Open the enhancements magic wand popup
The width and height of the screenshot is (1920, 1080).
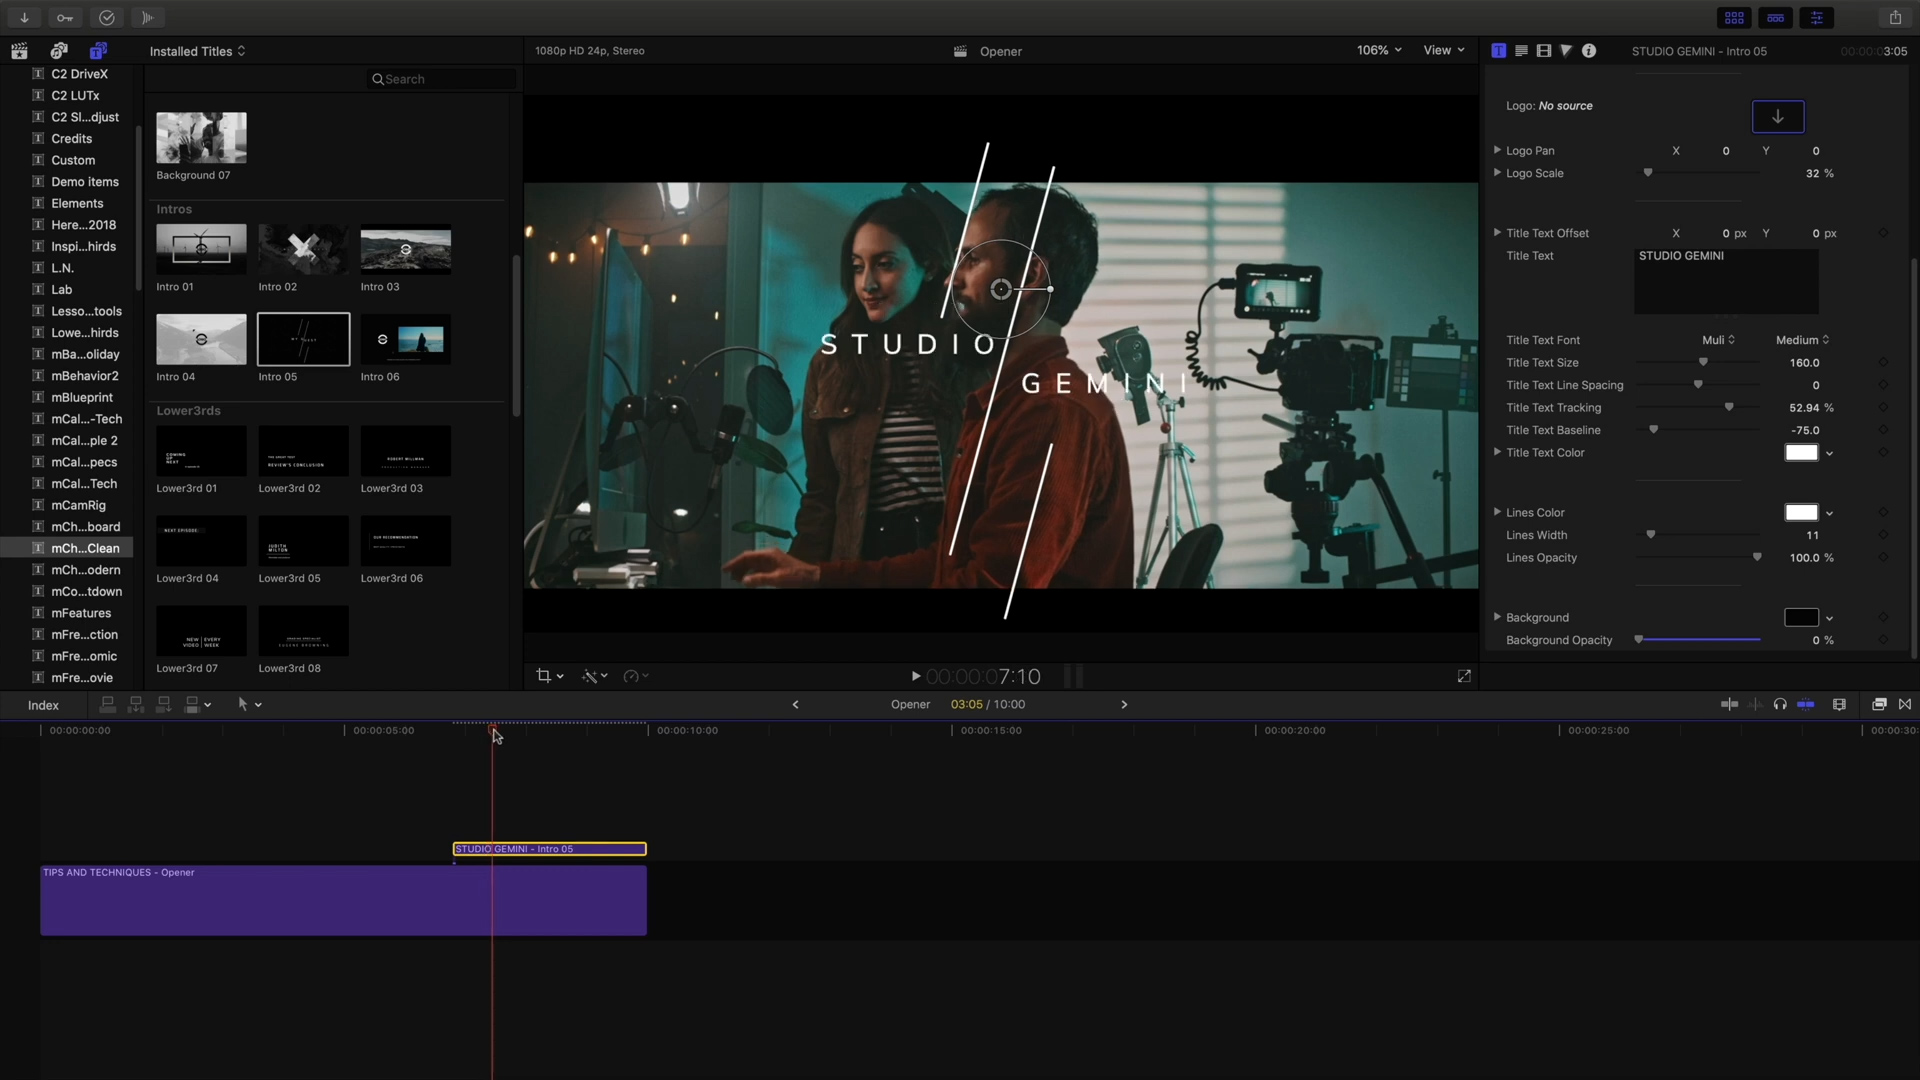(x=595, y=676)
